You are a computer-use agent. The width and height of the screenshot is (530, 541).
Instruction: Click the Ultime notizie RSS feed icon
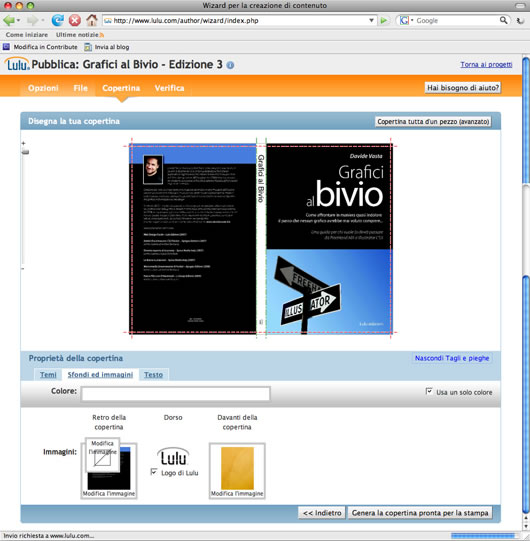pos(101,35)
